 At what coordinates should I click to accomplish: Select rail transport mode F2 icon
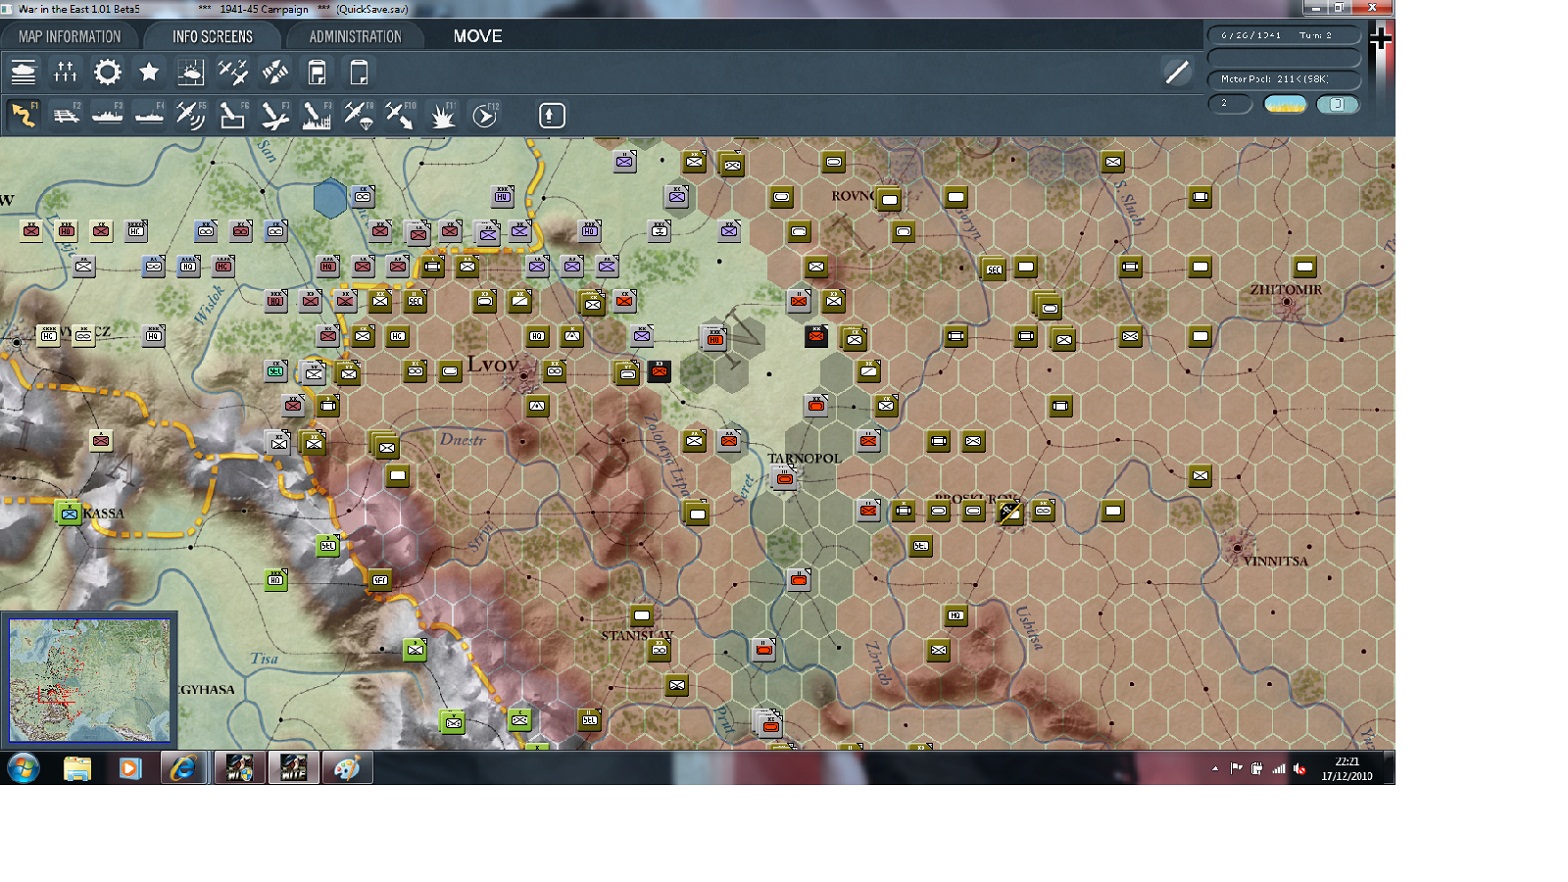[x=65, y=115]
